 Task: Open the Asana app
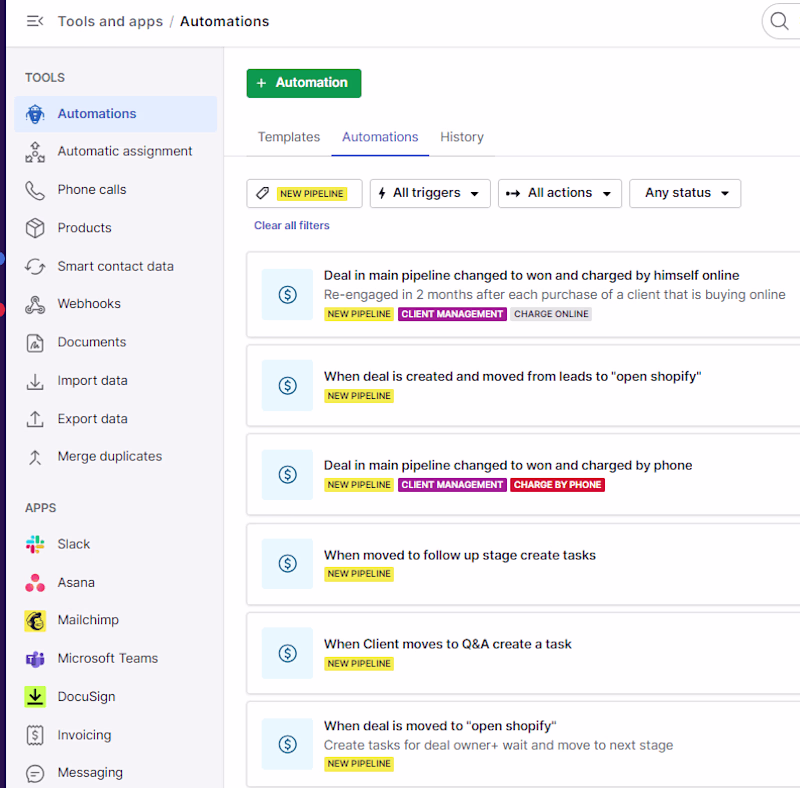(x=116, y=582)
